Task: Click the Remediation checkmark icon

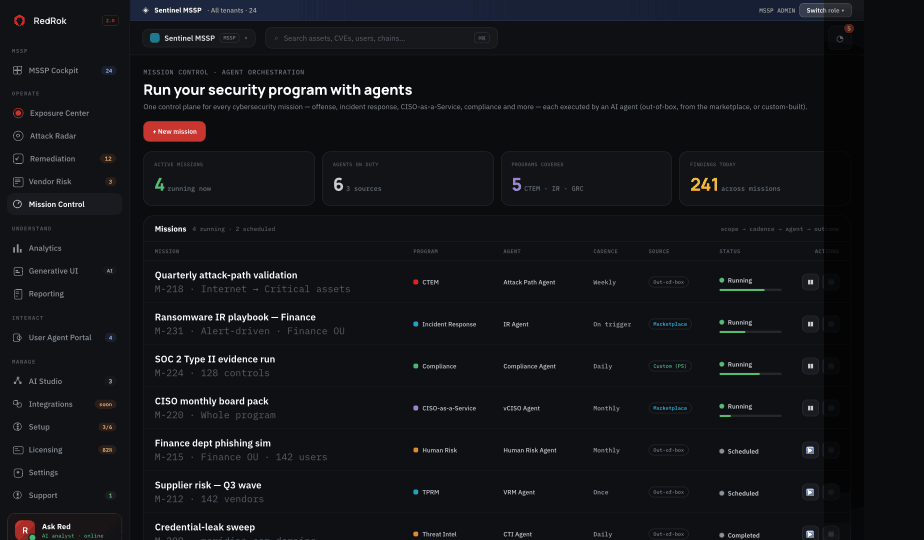Action: click(18, 159)
